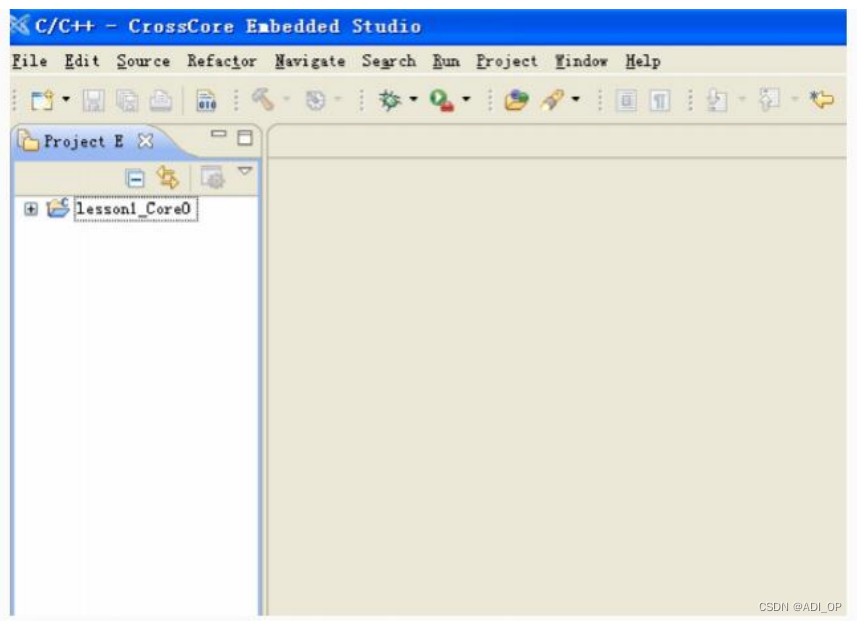857x622 pixels.
Task: Toggle block selection mode icon
Action: coord(626,101)
